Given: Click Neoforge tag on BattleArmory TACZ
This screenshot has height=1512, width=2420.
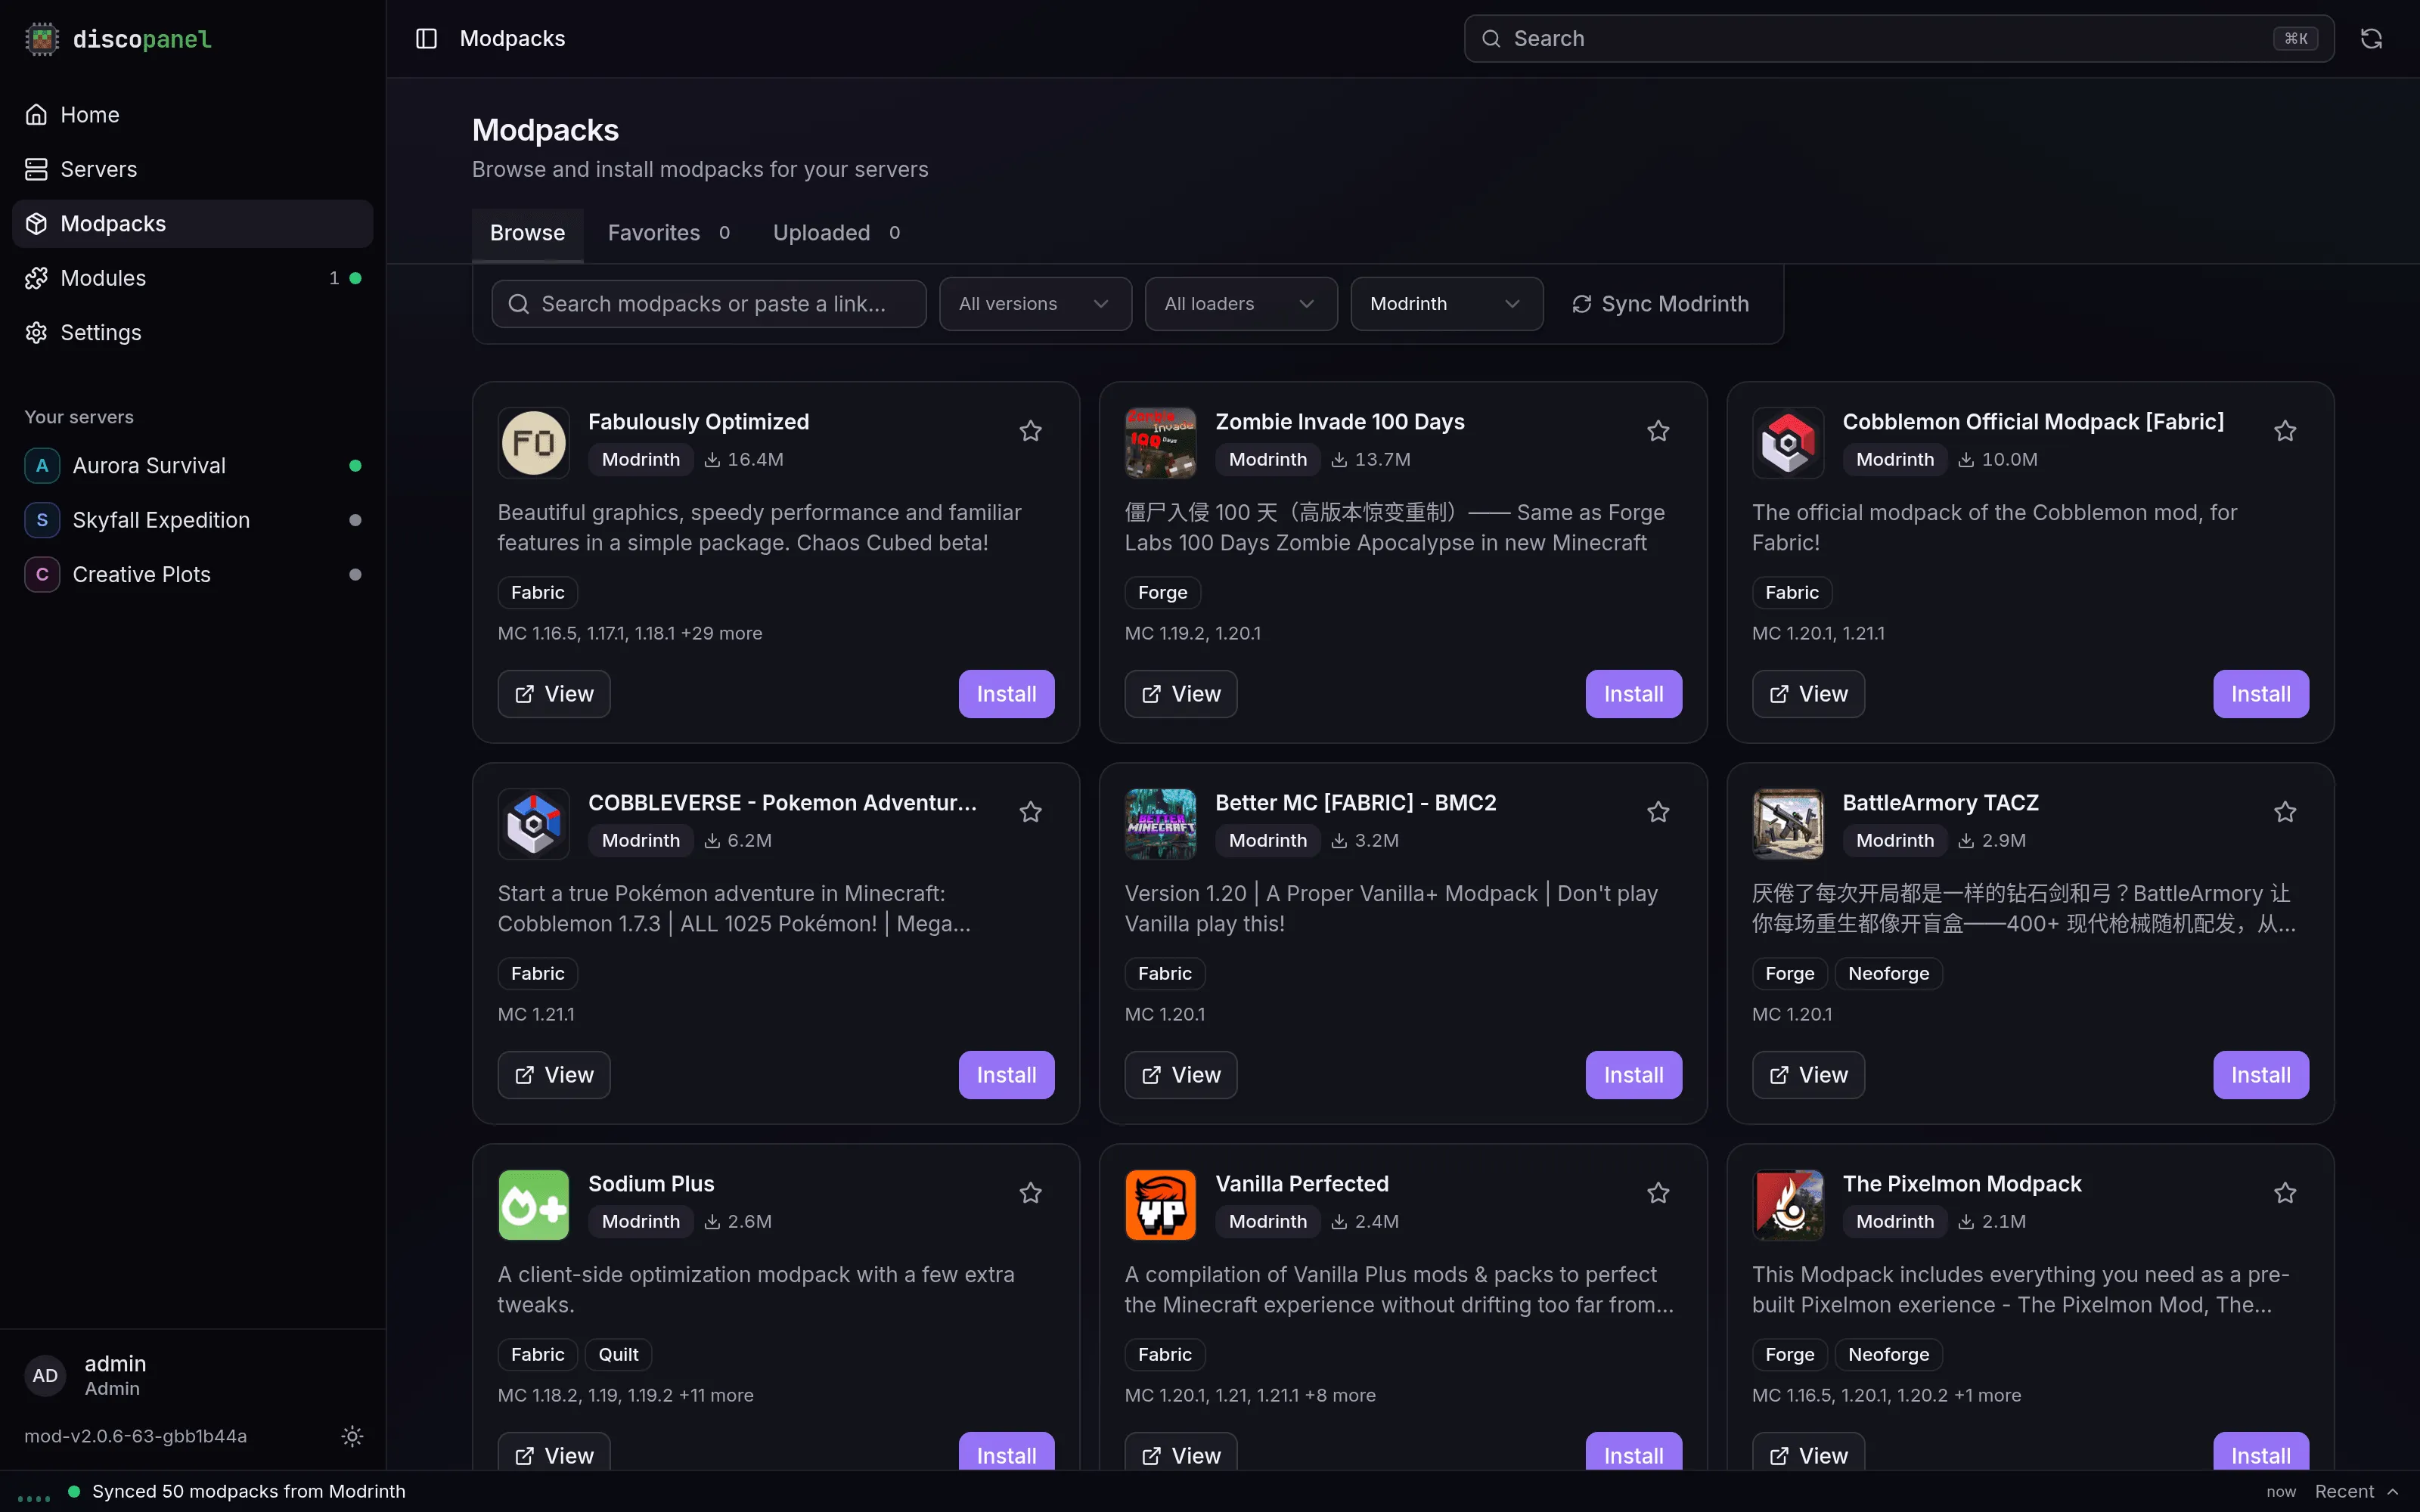Looking at the screenshot, I should coord(1888,973).
